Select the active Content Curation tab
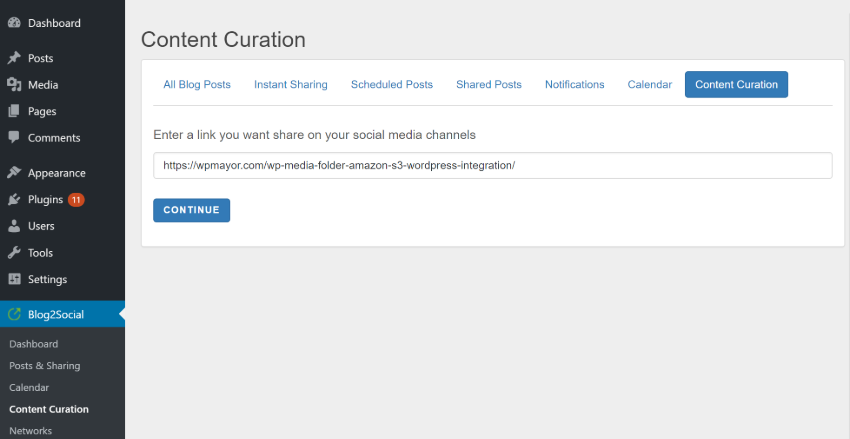The height and width of the screenshot is (439, 850). coord(736,85)
